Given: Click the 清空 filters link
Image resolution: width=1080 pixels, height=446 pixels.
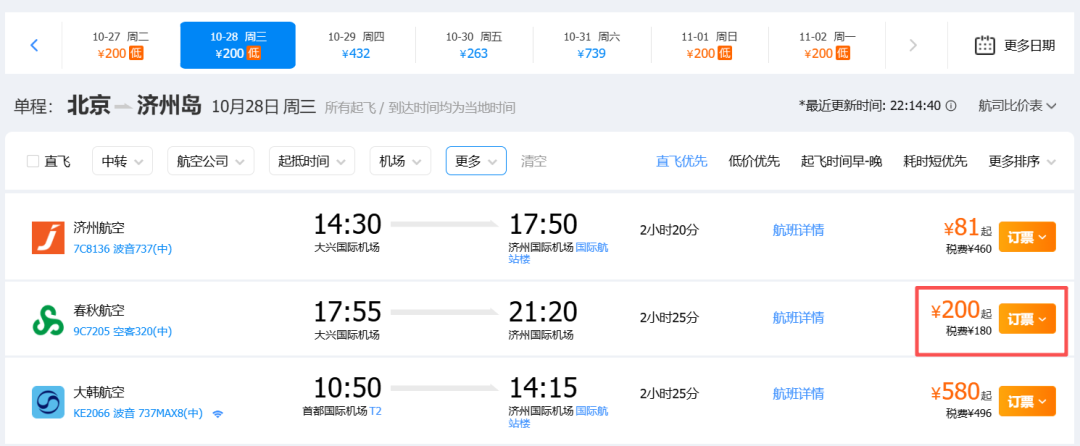Looking at the screenshot, I should tap(534, 162).
